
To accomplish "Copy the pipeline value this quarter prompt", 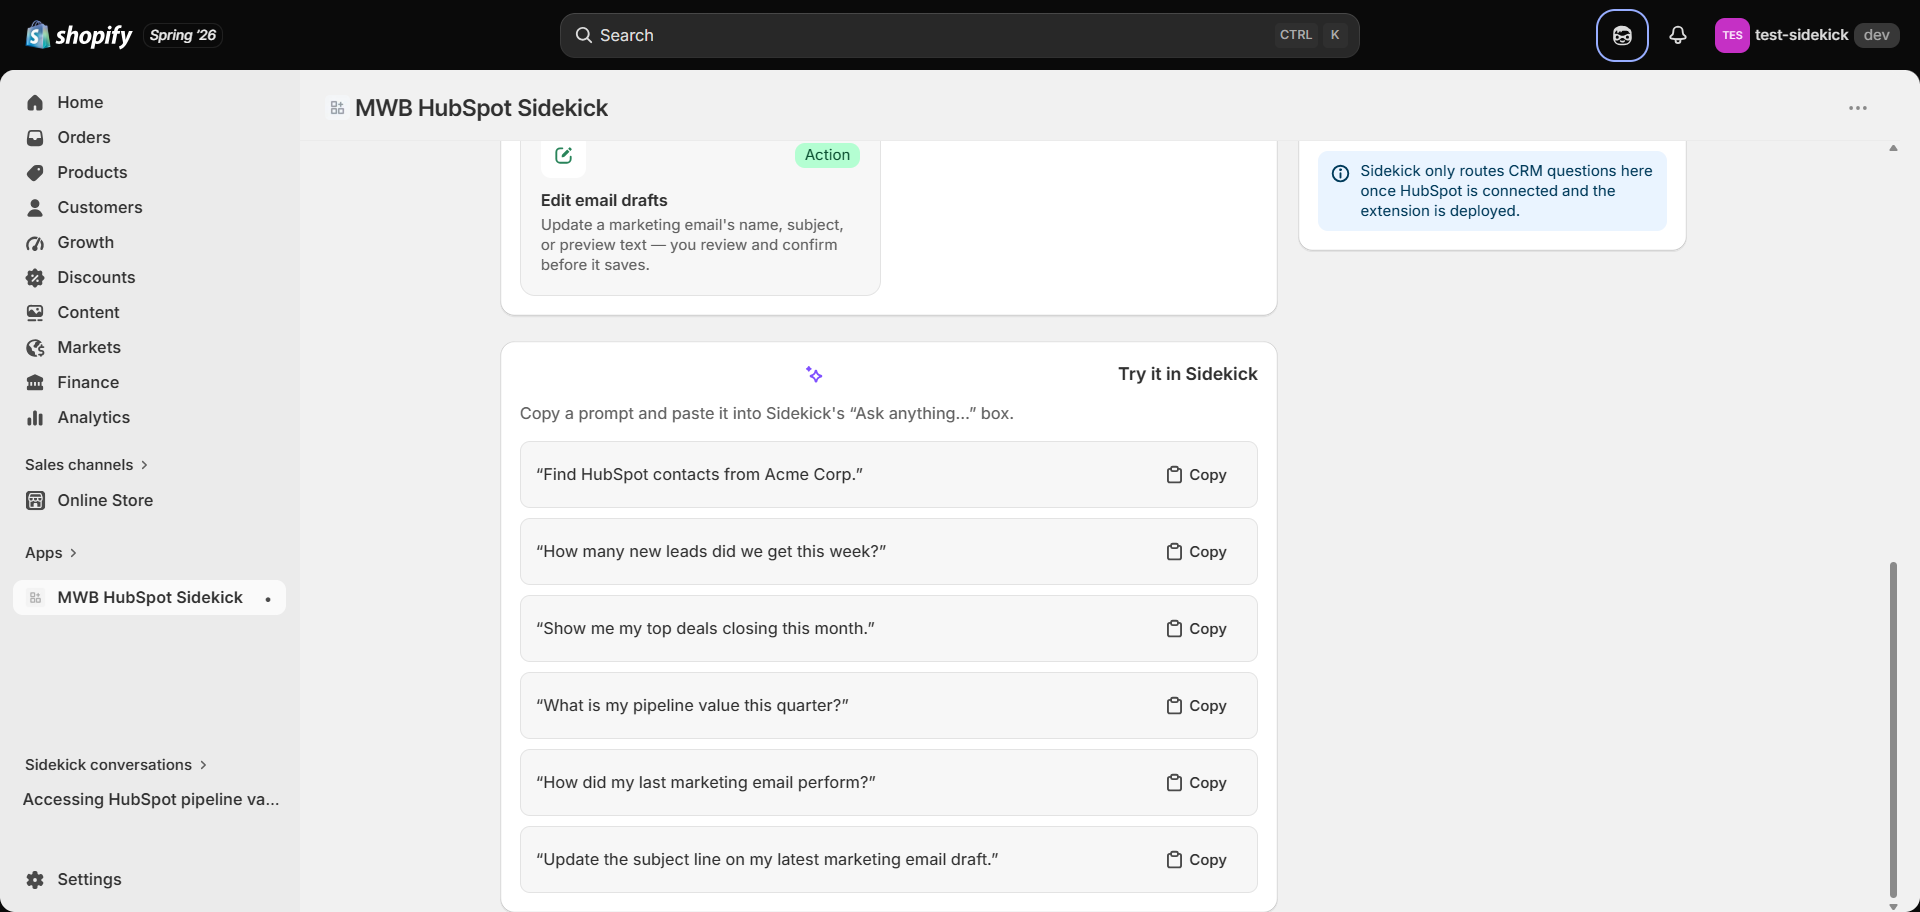I will coord(1196,706).
